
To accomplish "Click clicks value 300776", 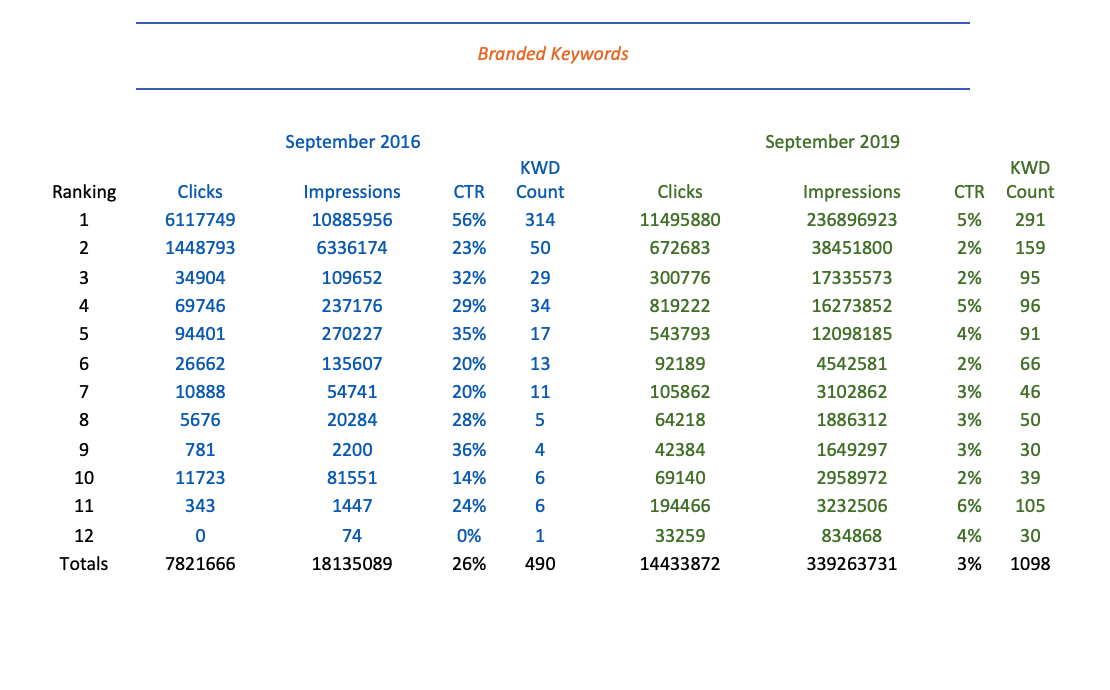I will point(680,278).
